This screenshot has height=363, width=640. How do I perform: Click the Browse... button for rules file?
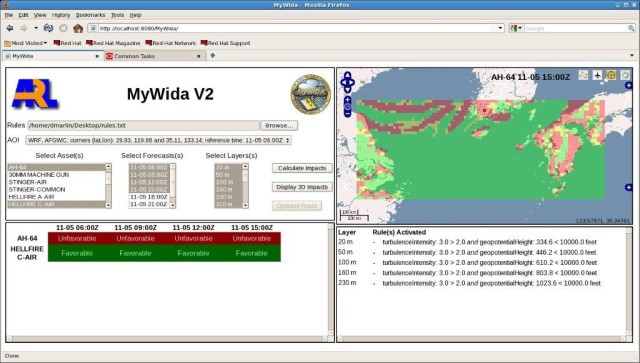click(x=279, y=125)
